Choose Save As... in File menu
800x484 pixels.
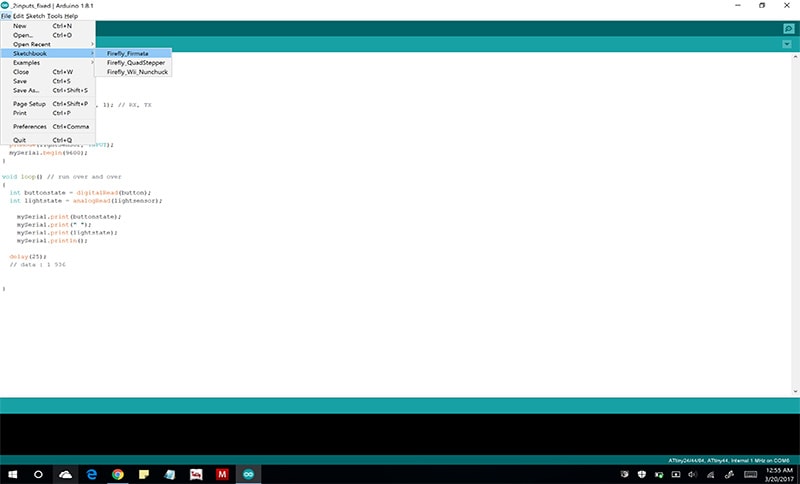coord(48,90)
